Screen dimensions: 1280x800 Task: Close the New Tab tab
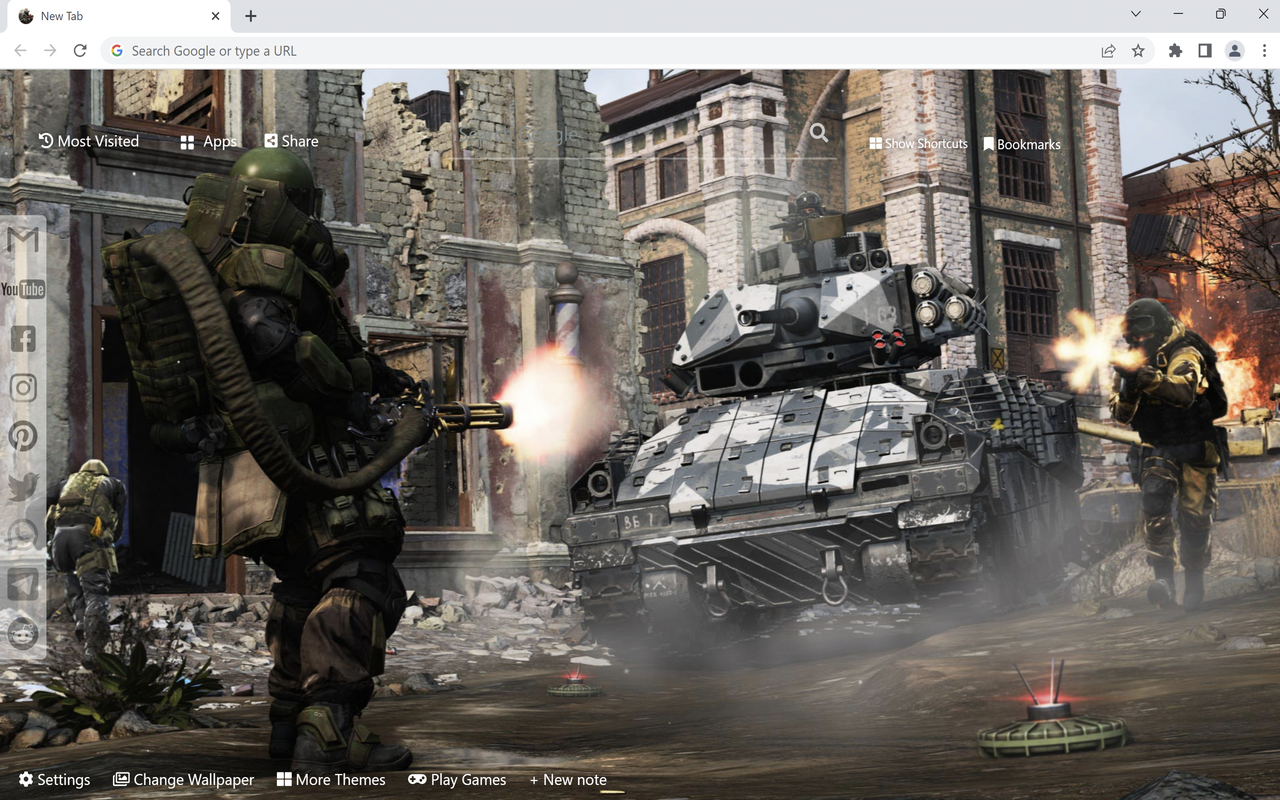(216, 16)
